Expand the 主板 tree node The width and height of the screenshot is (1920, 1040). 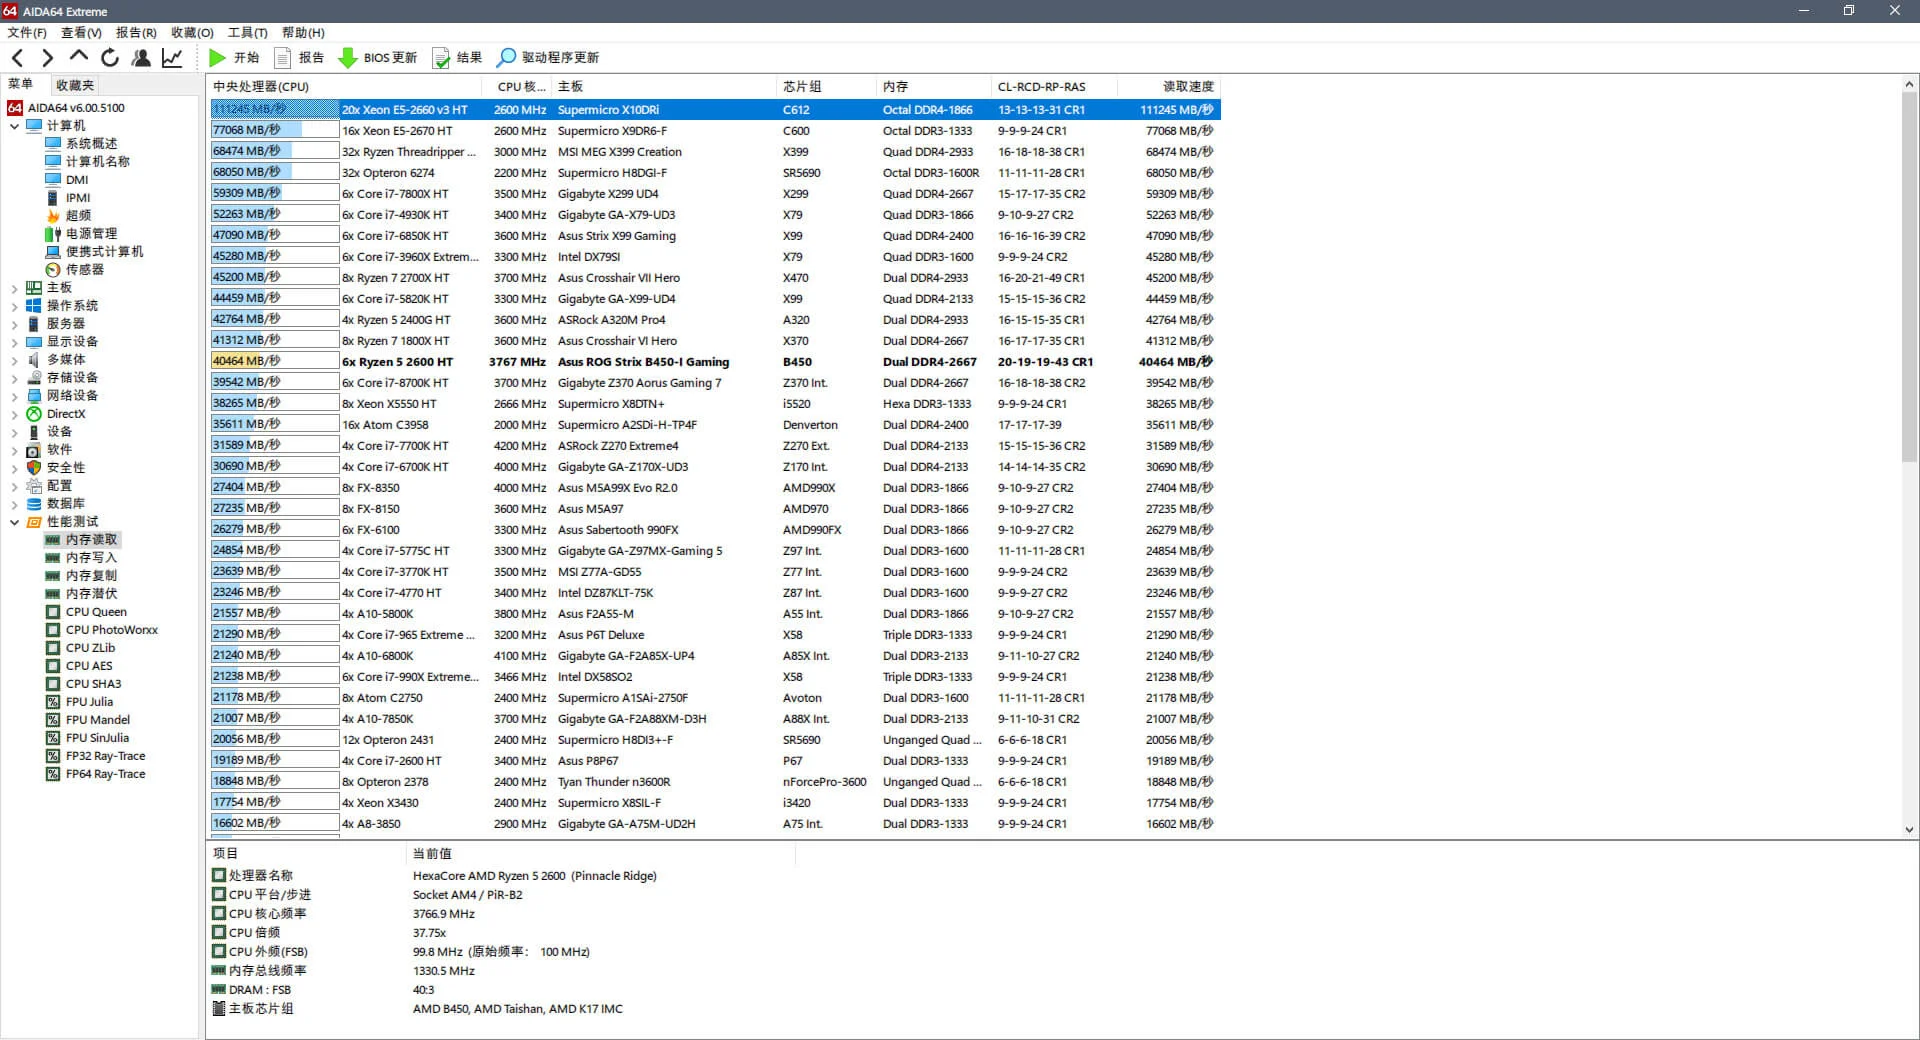[x=14, y=288]
